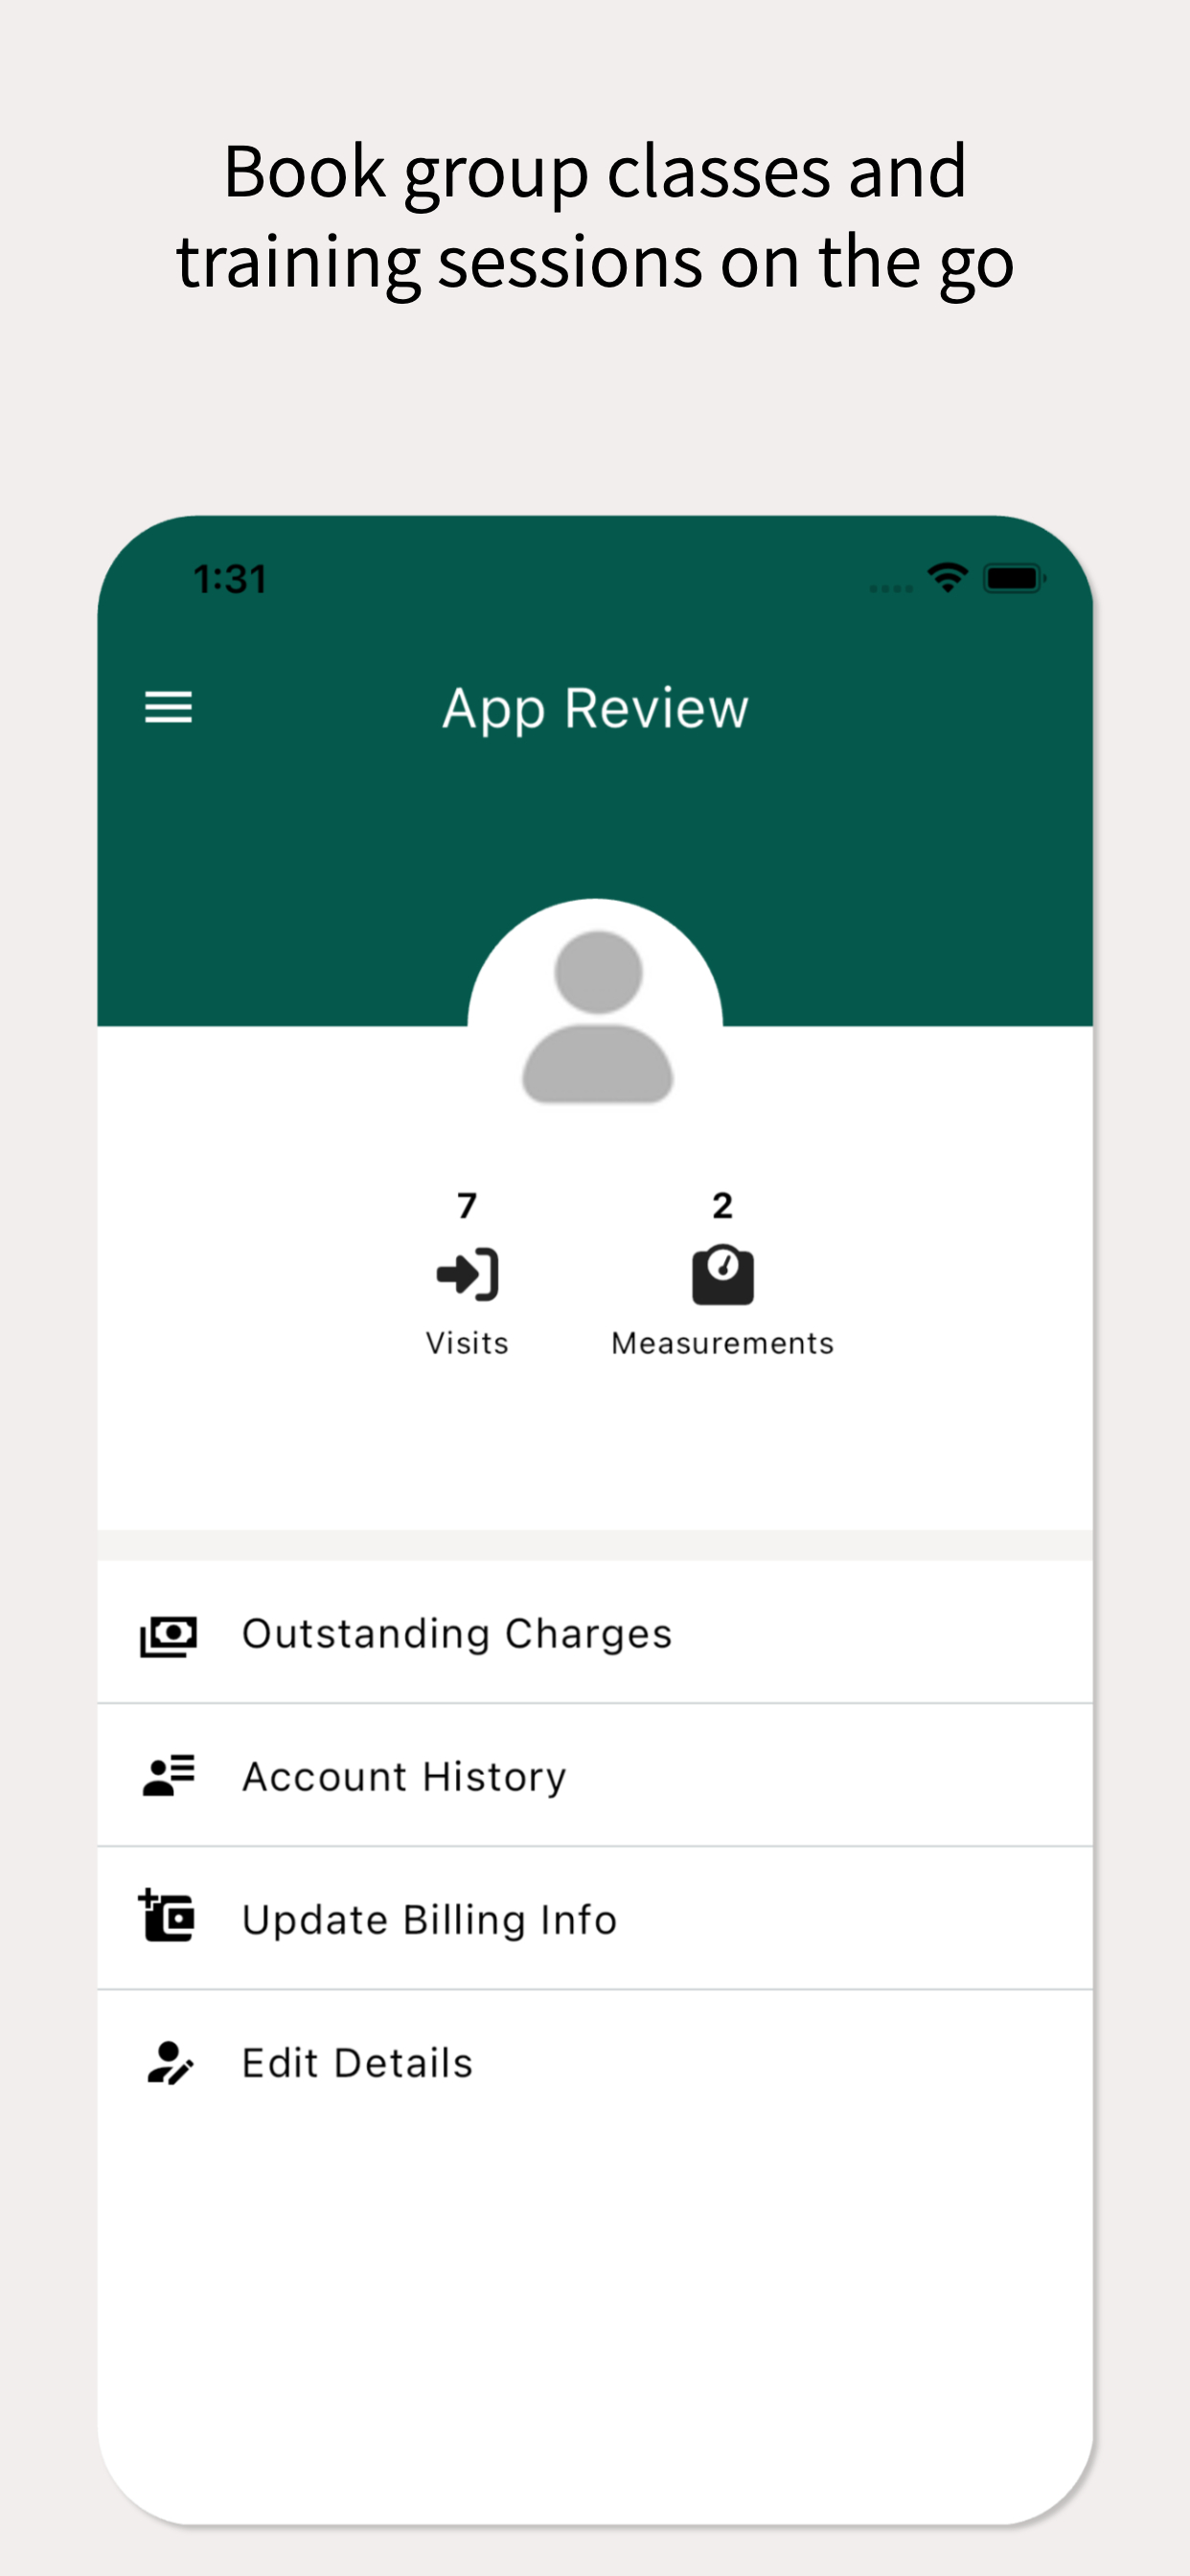Open the Visits check-in icon
The height and width of the screenshot is (2576, 1190).
click(x=467, y=1275)
